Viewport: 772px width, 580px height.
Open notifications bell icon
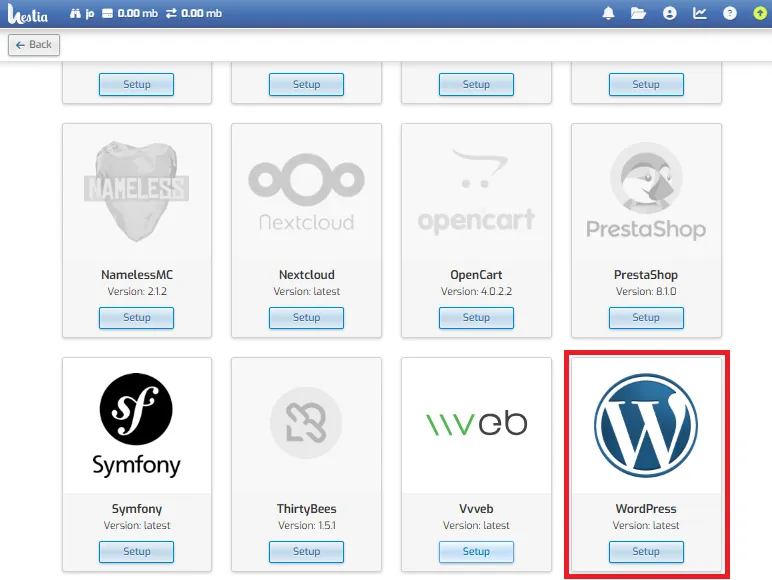[x=609, y=13]
